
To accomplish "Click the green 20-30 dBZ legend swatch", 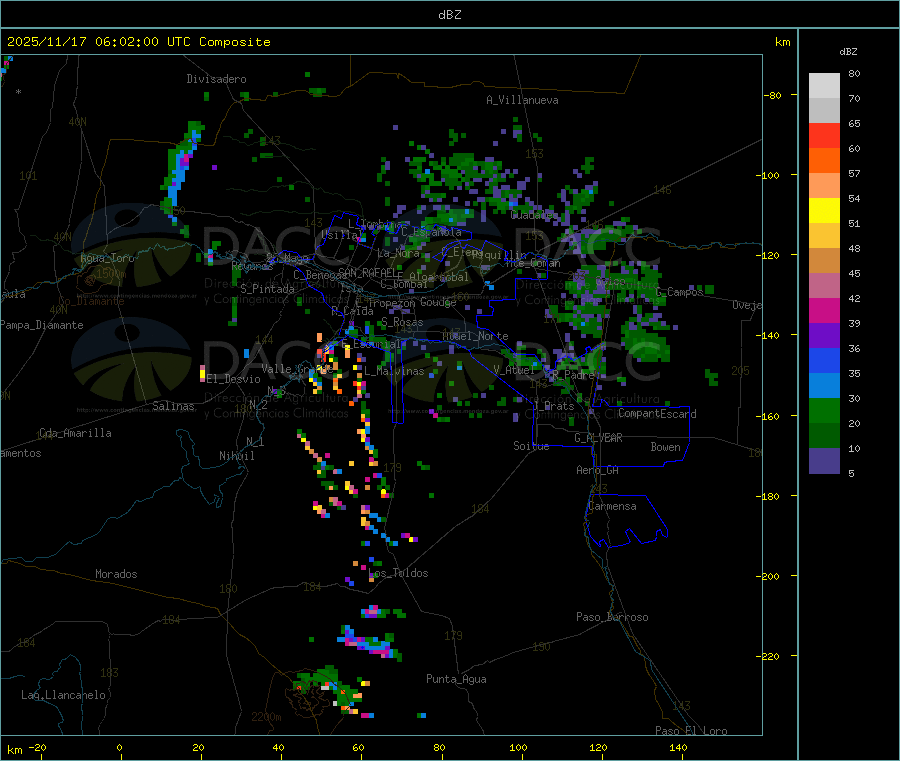I will coord(824,410).
